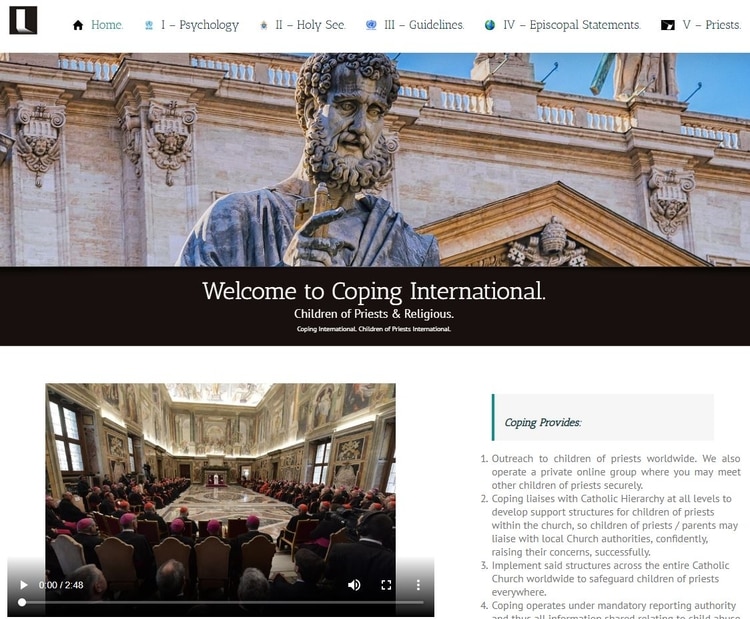This screenshot has width=750, height=619.
Task: Click the Psychology menu icon
Action: click(149, 25)
